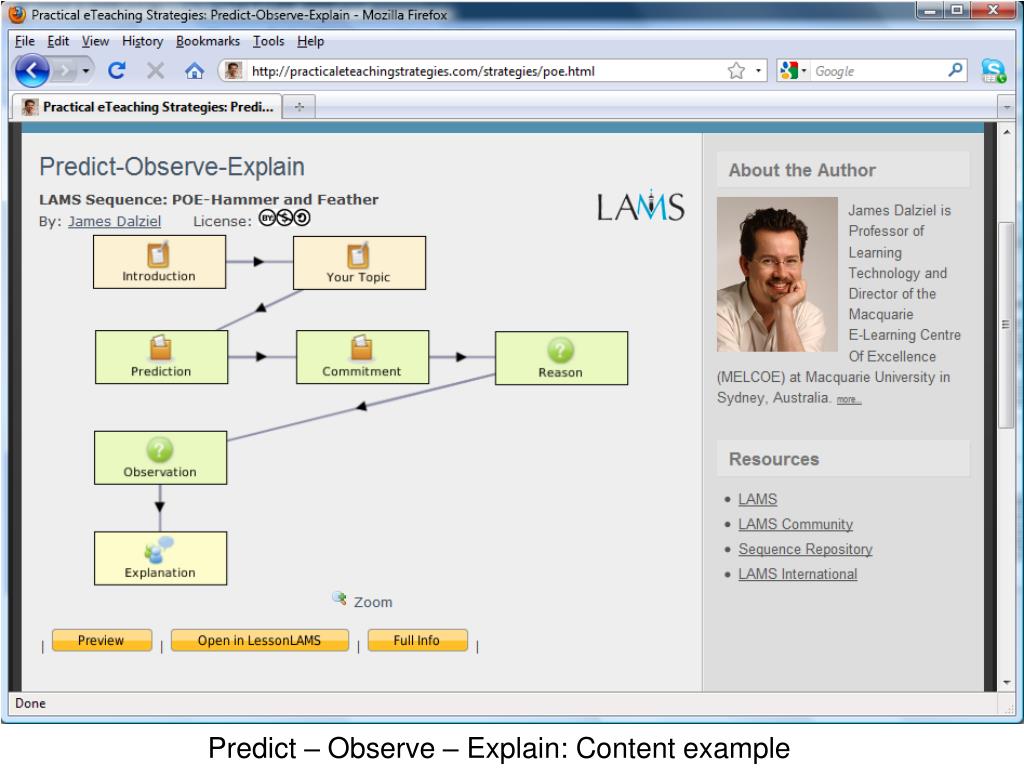Image resolution: width=1024 pixels, height=768 pixels.
Task: Click the Open in LessonLAMS button
Action: [x=260, y=640]
